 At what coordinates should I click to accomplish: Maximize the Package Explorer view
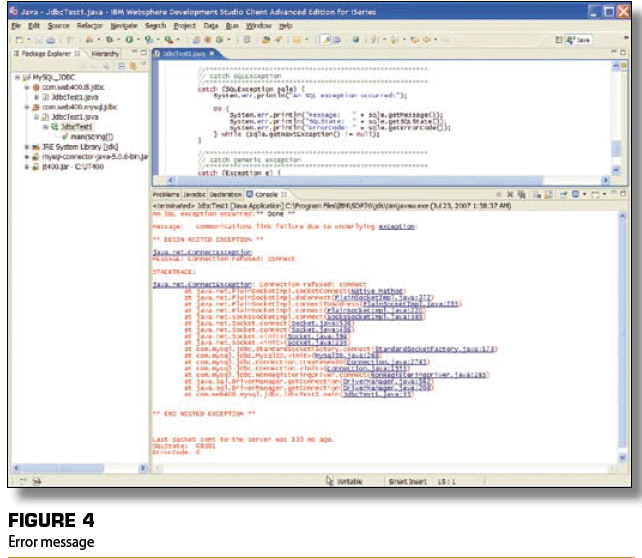[144, 52]
